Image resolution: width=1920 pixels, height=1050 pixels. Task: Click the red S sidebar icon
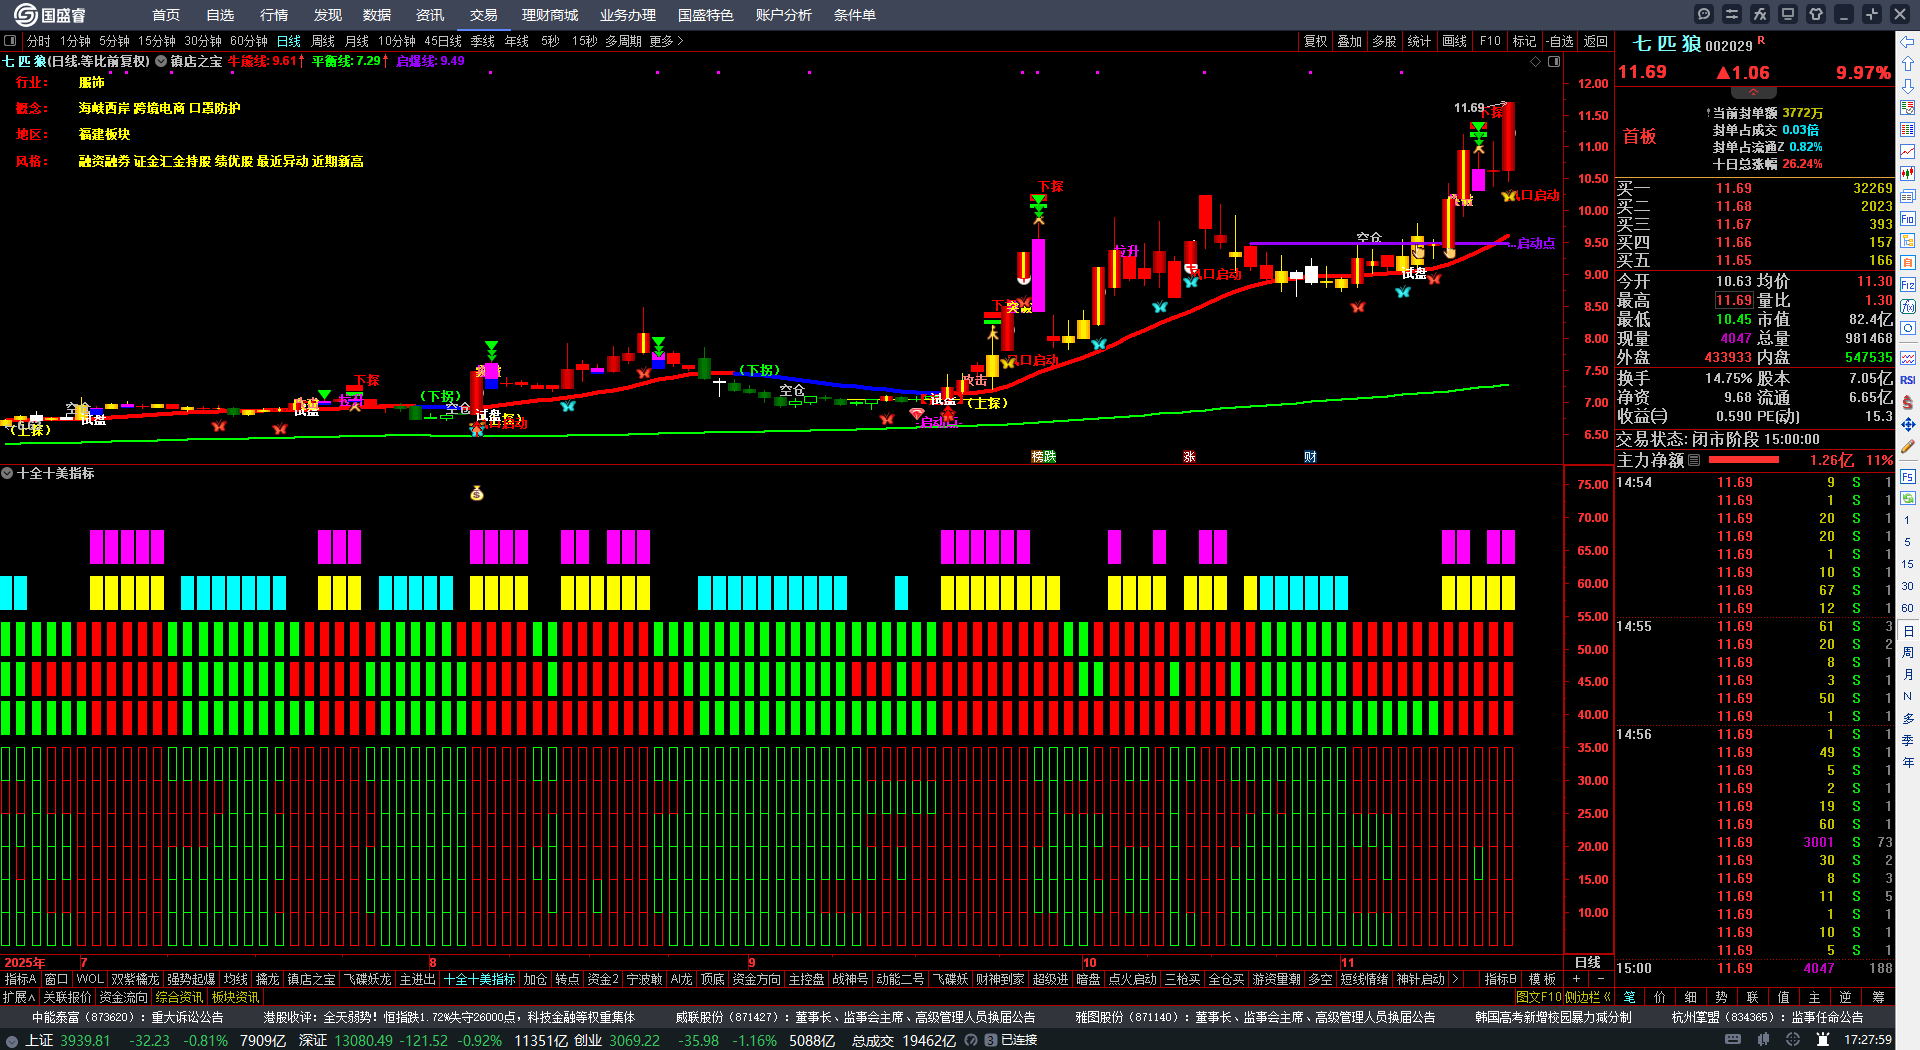point(1908,402)
